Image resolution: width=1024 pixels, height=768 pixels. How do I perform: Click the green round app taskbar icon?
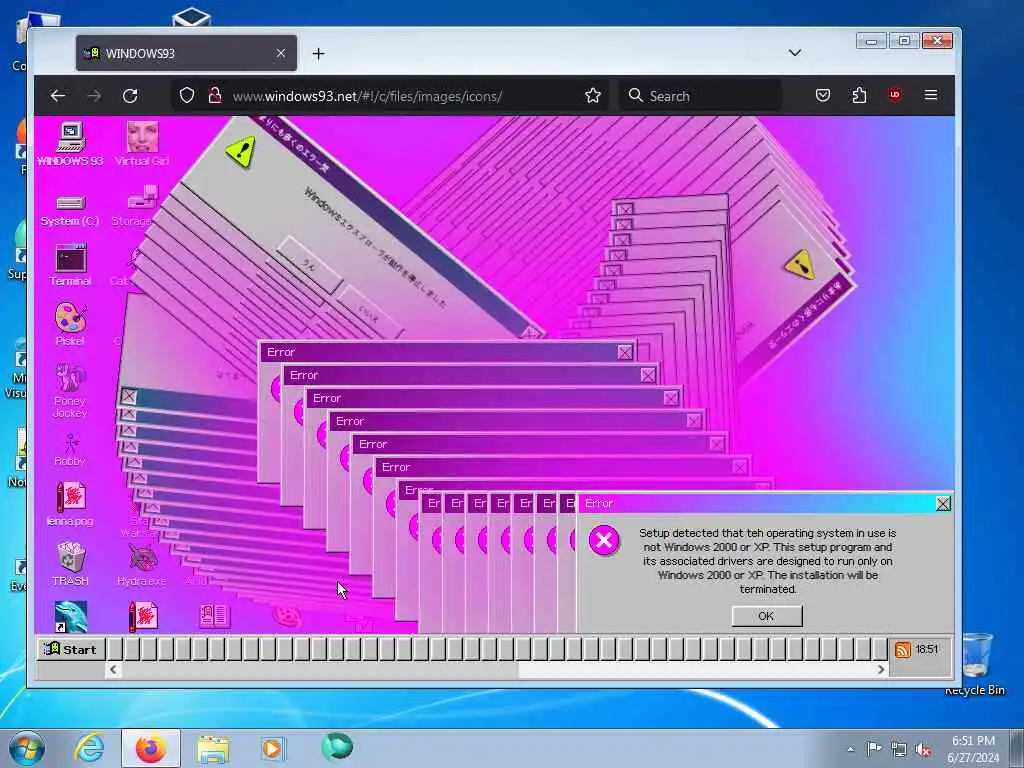coord(337,747)
